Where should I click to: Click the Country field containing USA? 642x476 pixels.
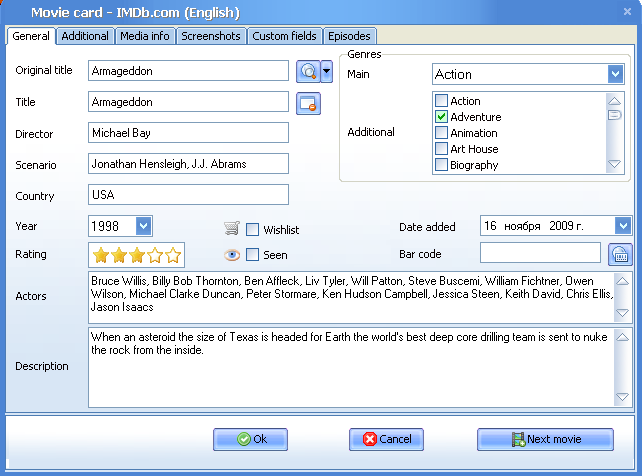click(188, 194)
